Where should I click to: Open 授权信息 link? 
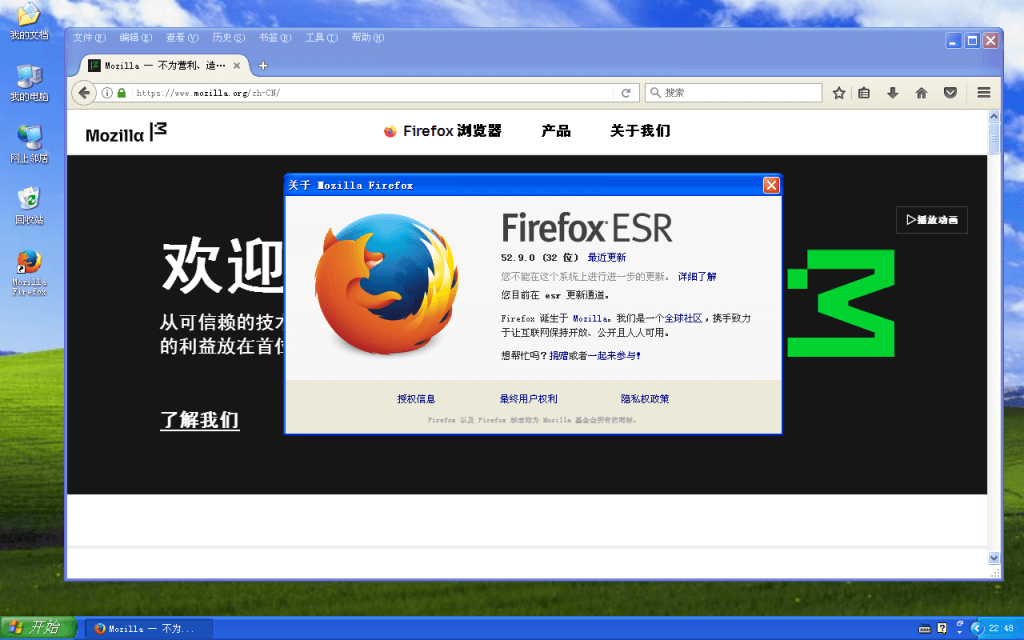(416, 399)
